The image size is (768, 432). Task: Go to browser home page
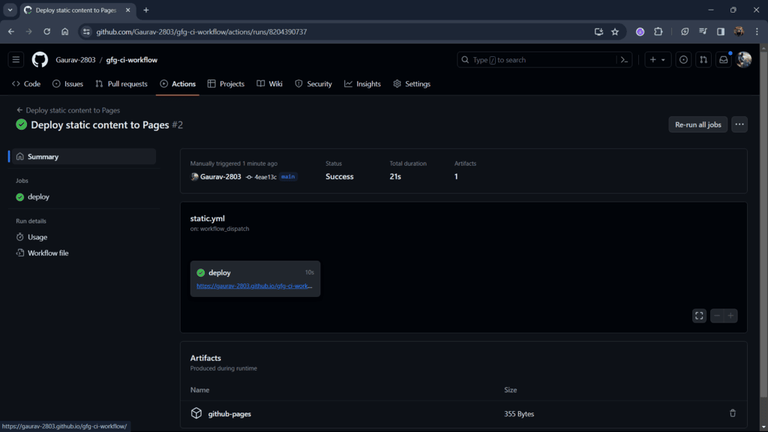click(x=65, y=32)
